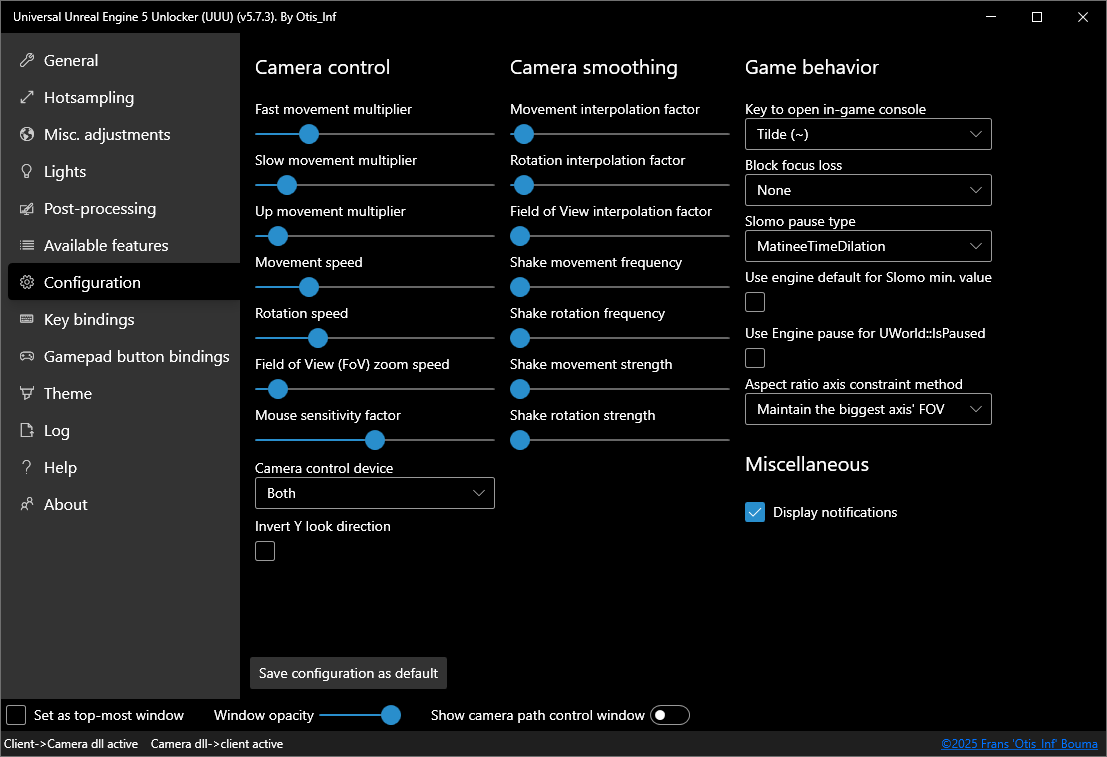Uncheck Display notifications checkbox
This screenshot has height=757, width=1107.
pyautogui.click(x=755, y=512)
